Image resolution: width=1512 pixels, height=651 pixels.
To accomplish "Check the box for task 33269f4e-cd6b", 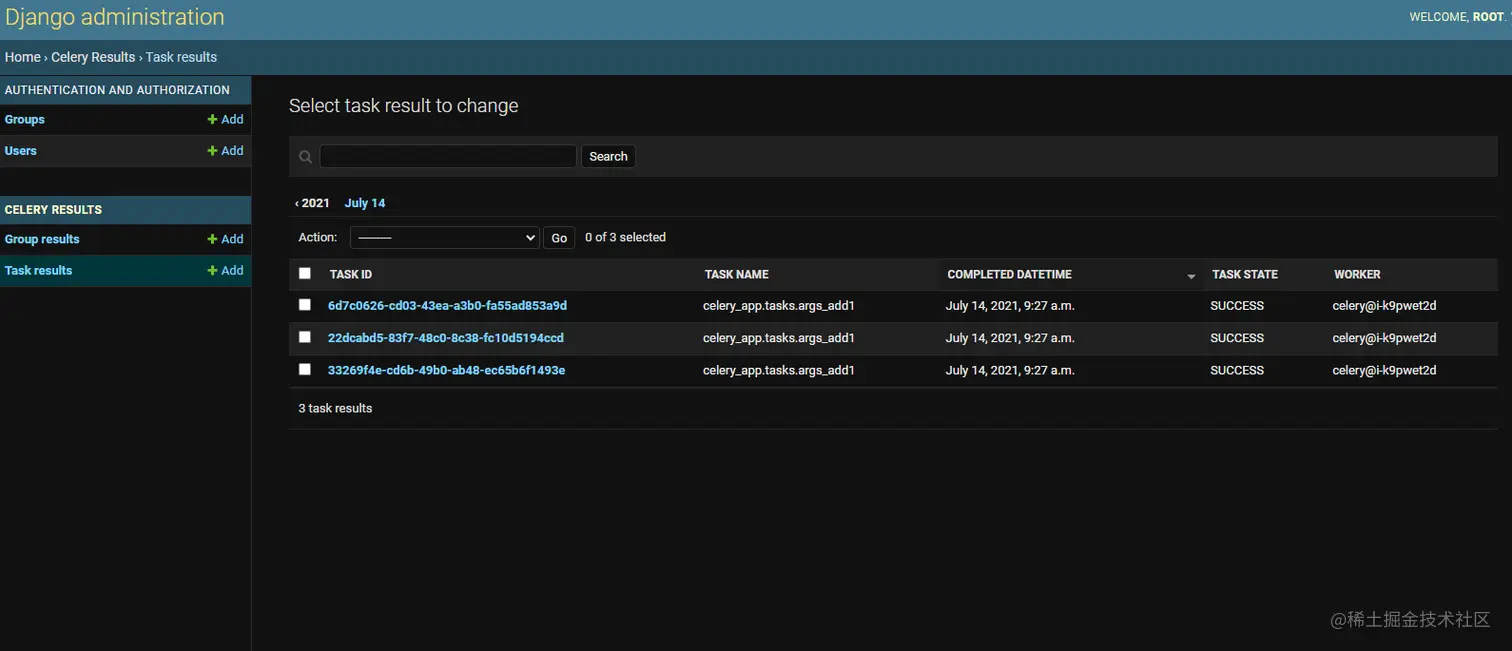I will tap(305, 369).
